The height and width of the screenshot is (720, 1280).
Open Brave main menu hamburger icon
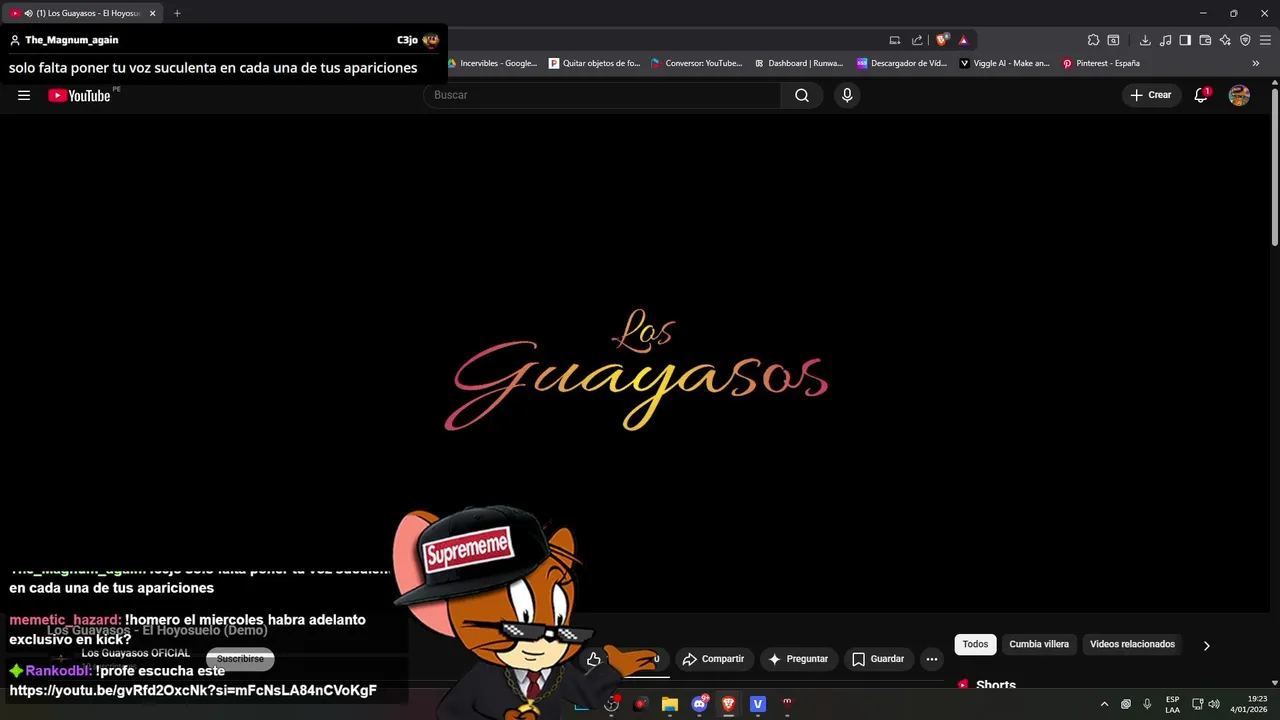1265,40
